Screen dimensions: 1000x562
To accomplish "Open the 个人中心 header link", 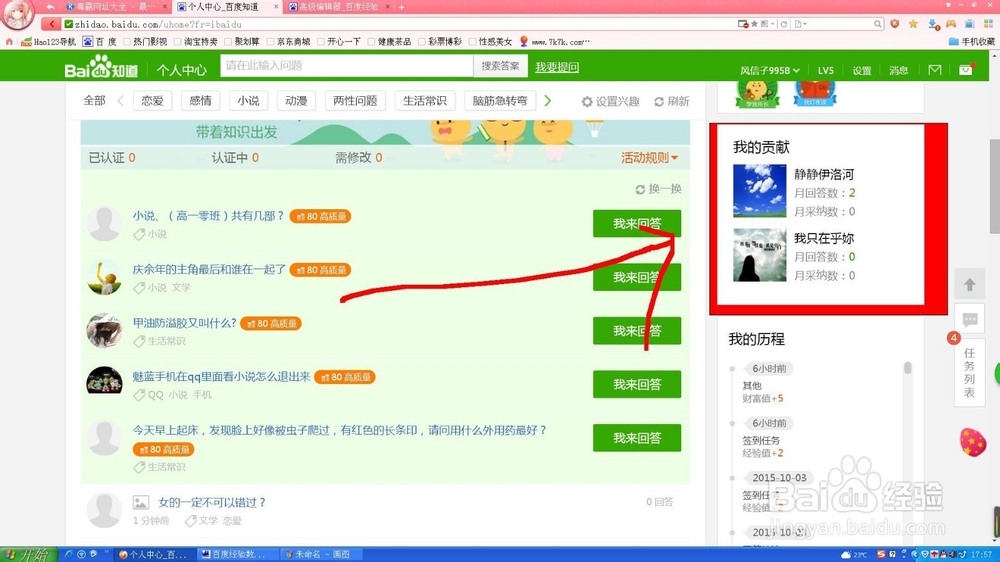I will point(181,70).
